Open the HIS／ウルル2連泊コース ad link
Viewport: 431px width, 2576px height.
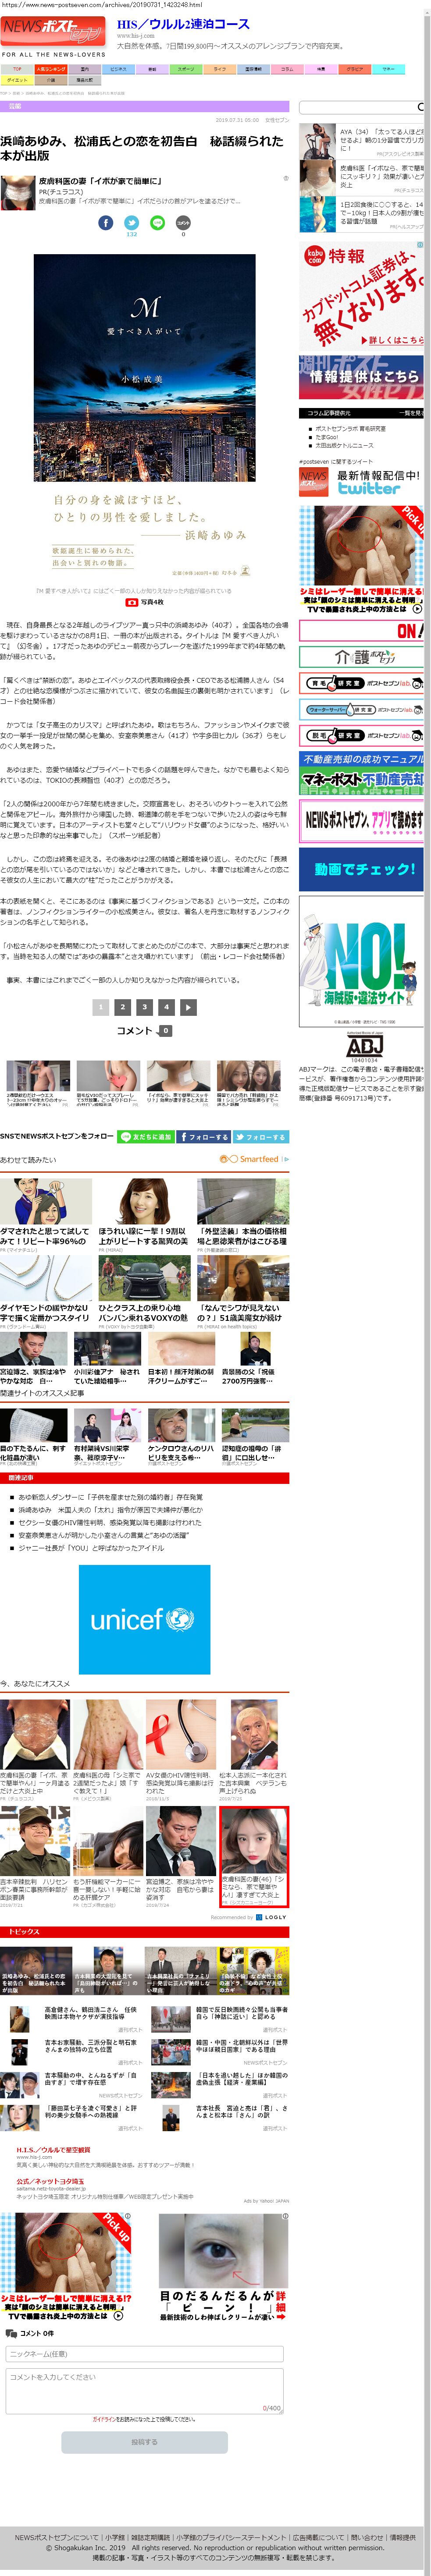tap(183, 24)
